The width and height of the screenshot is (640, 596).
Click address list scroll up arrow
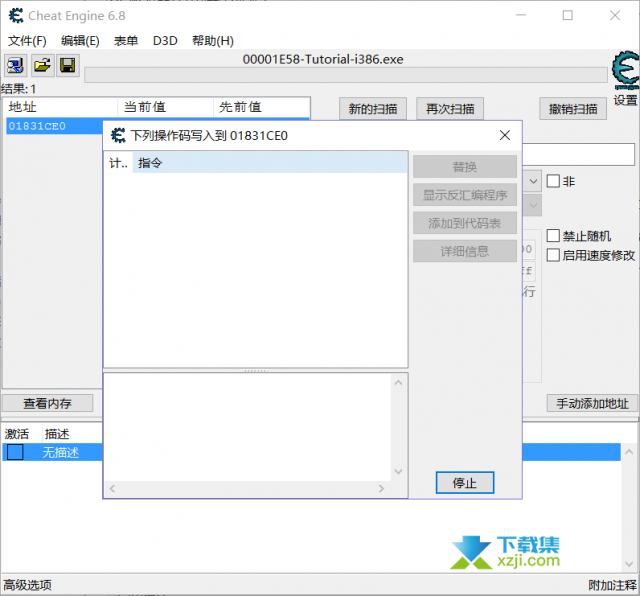click(x=629, y=452)
